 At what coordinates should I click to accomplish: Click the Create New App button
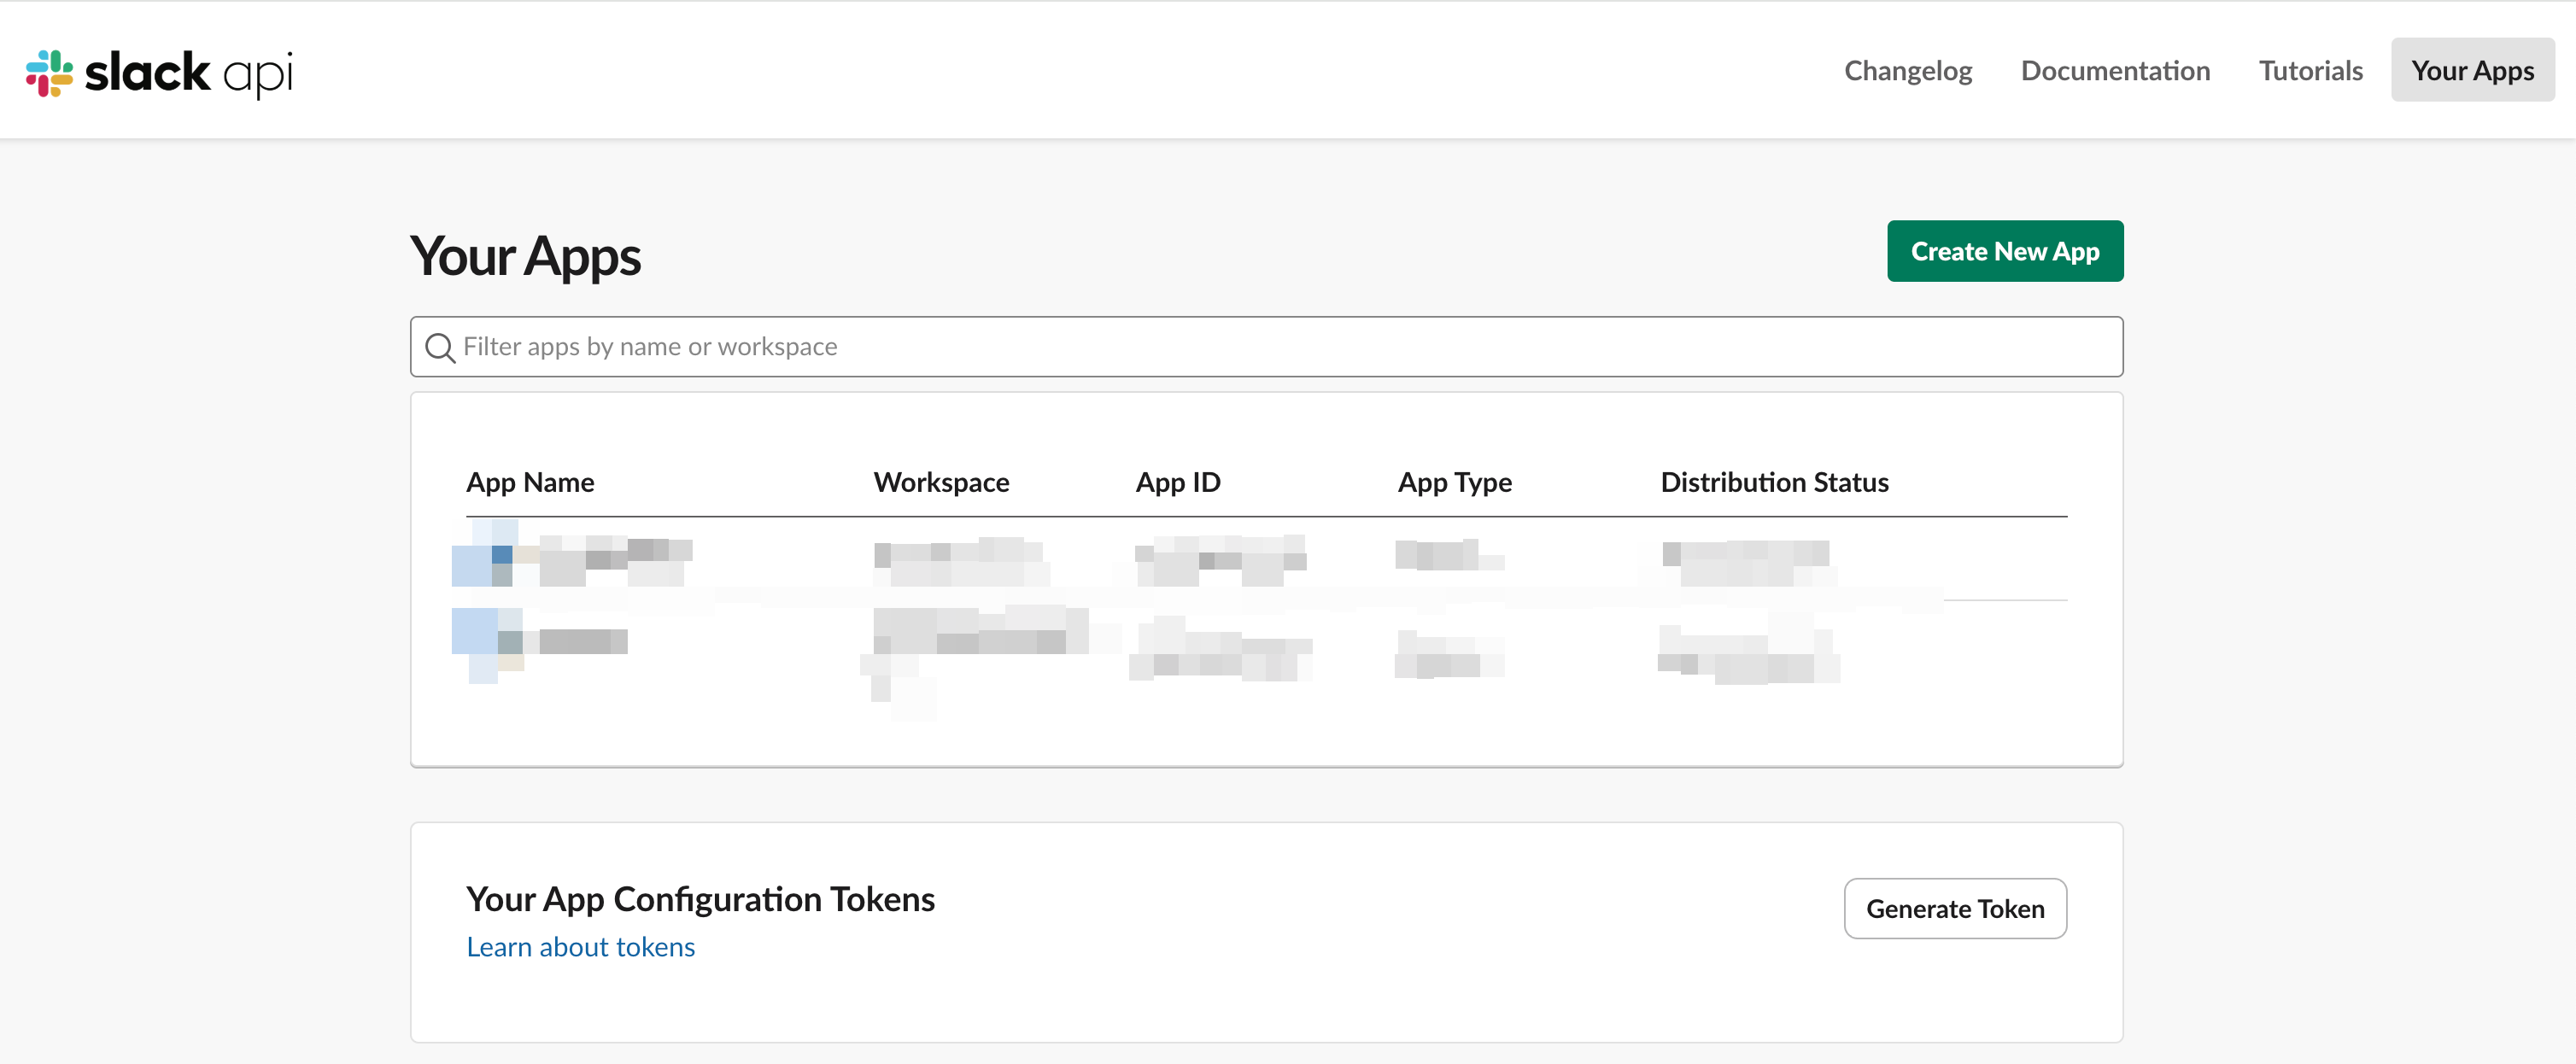(2005, 251)
